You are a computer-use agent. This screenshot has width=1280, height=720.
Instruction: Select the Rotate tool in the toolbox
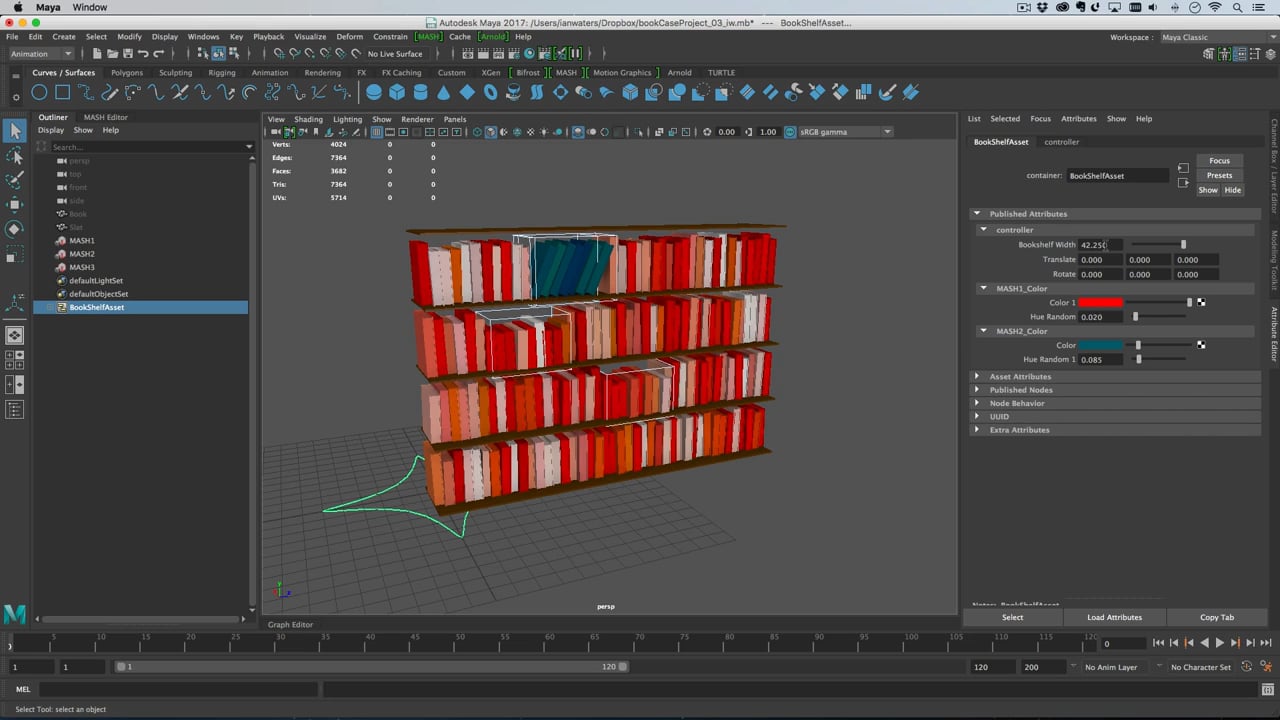point(15,229)
